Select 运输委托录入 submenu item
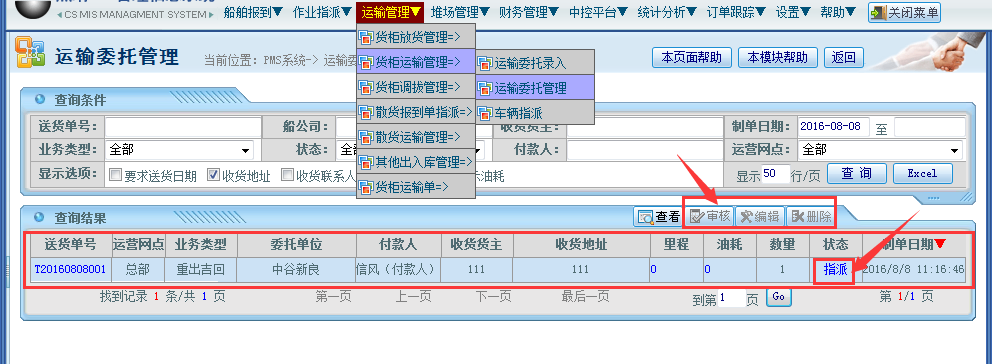 (535, 63)
